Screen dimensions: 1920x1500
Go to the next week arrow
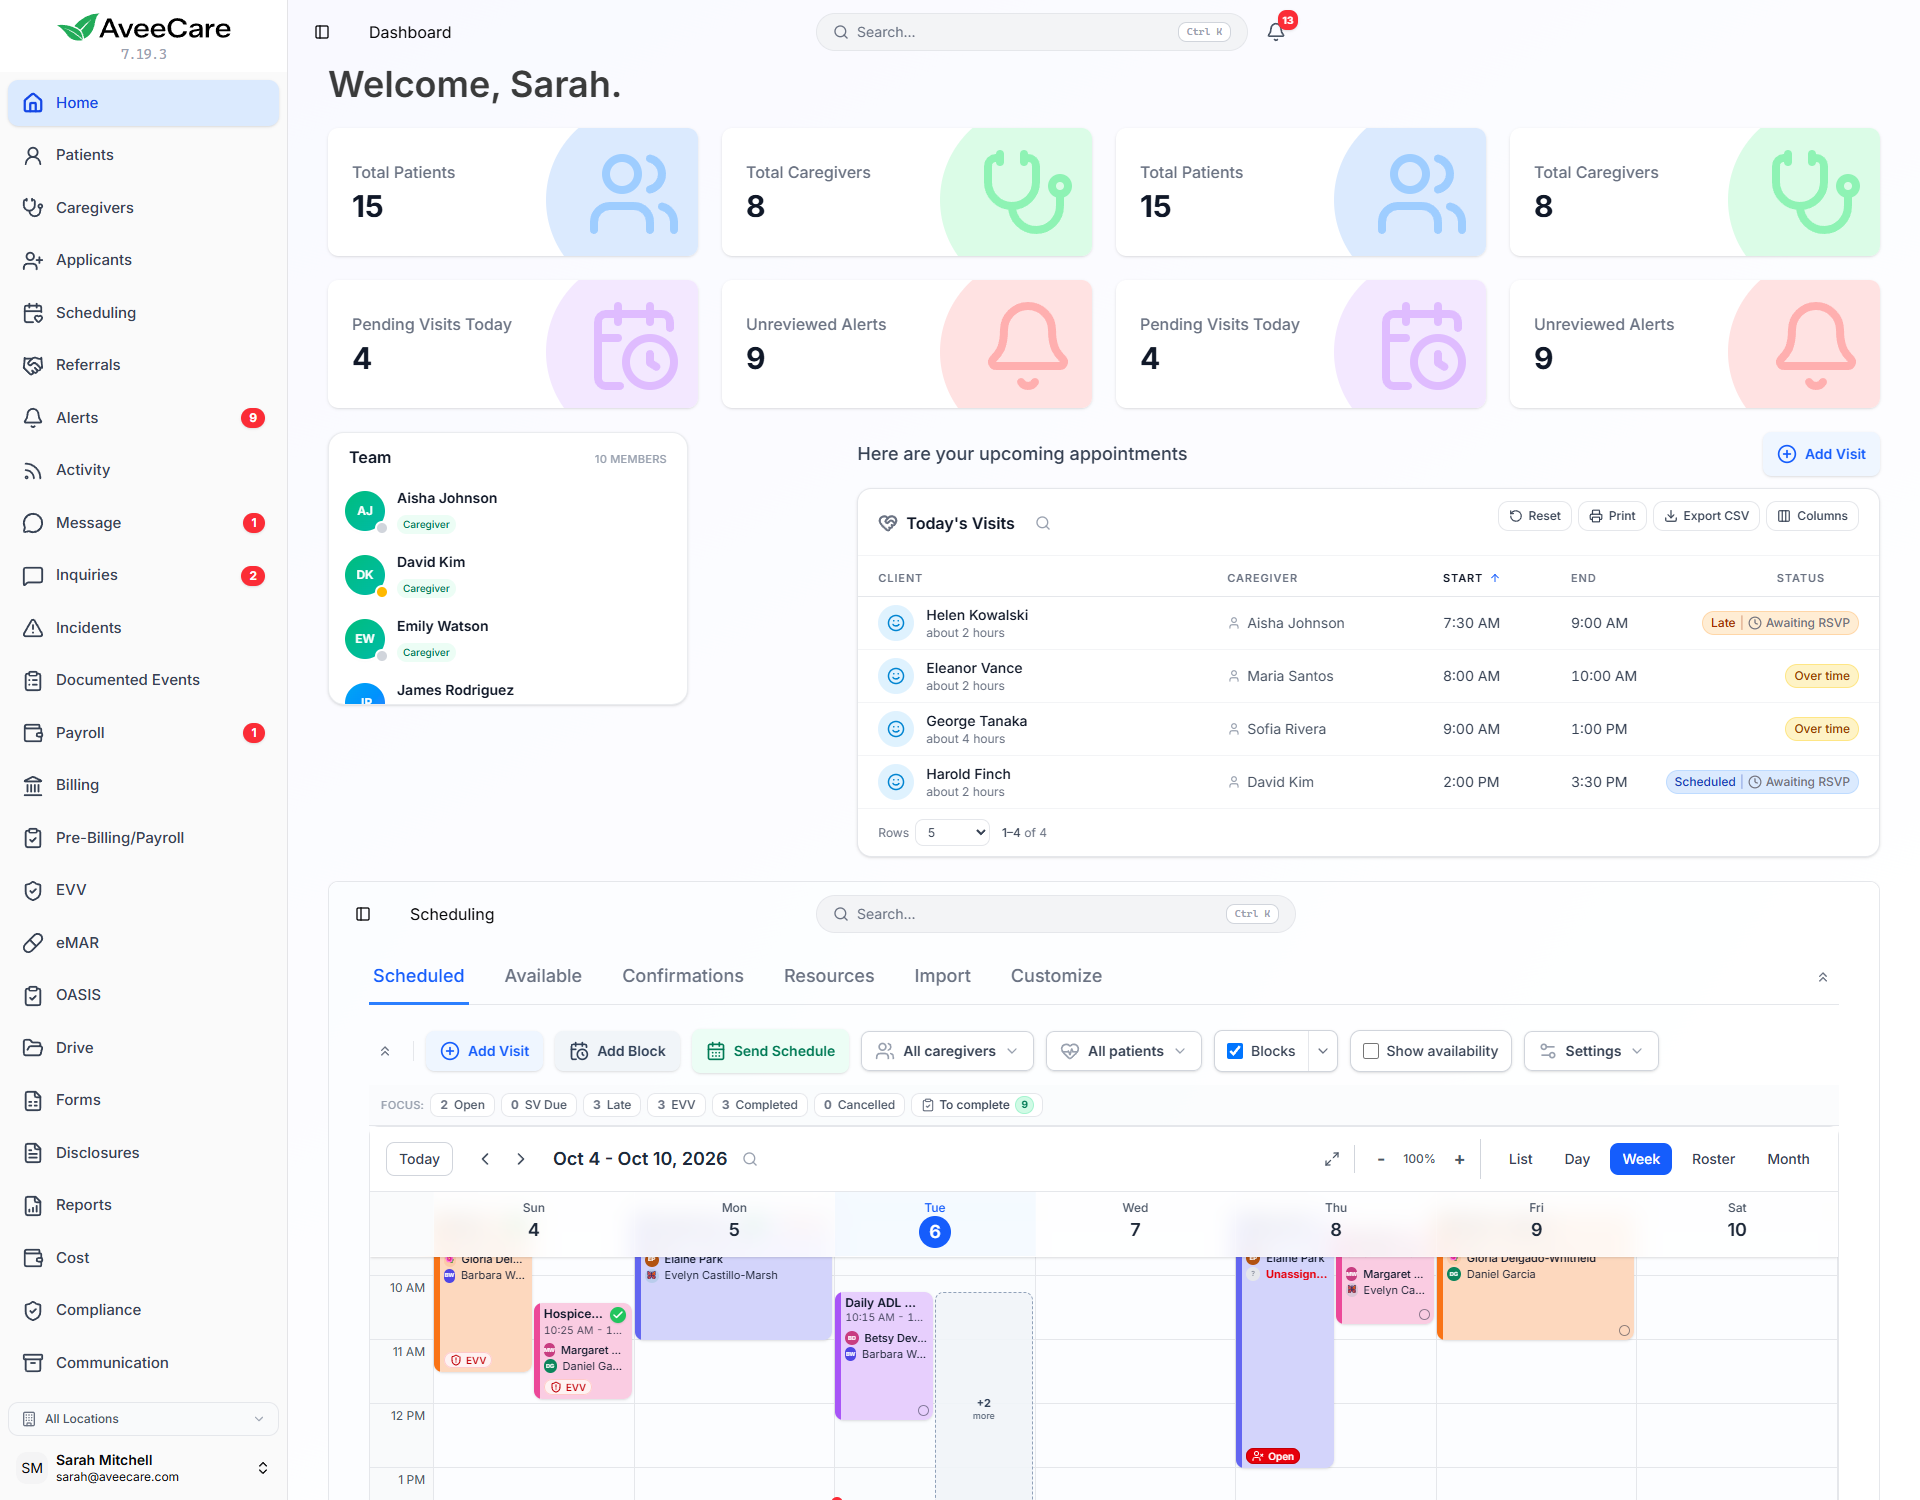(x=521, y=1159)
